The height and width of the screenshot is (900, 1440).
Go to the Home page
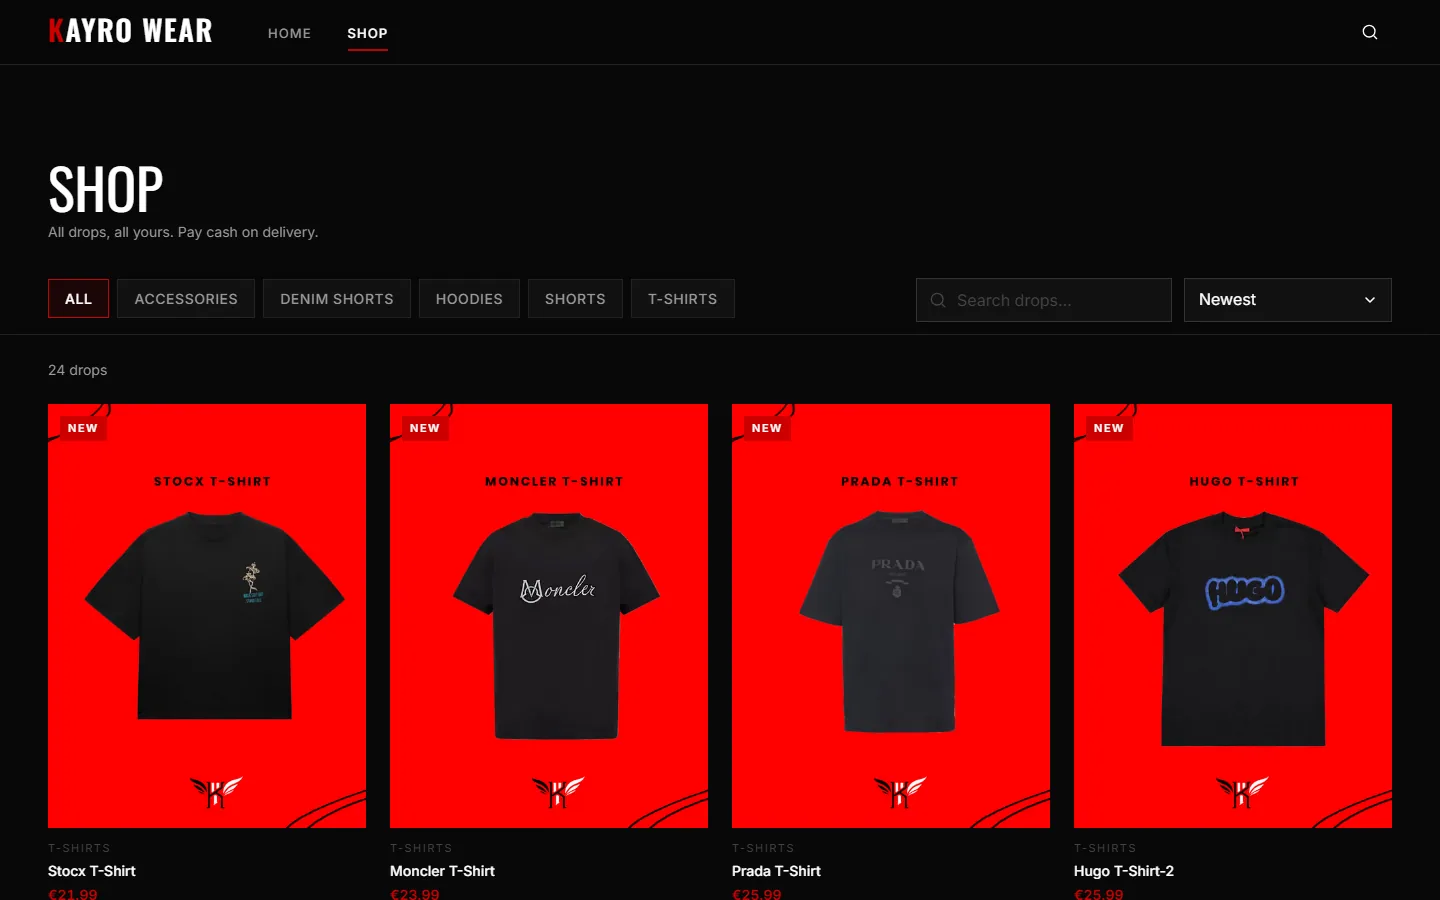coord(289,33)
